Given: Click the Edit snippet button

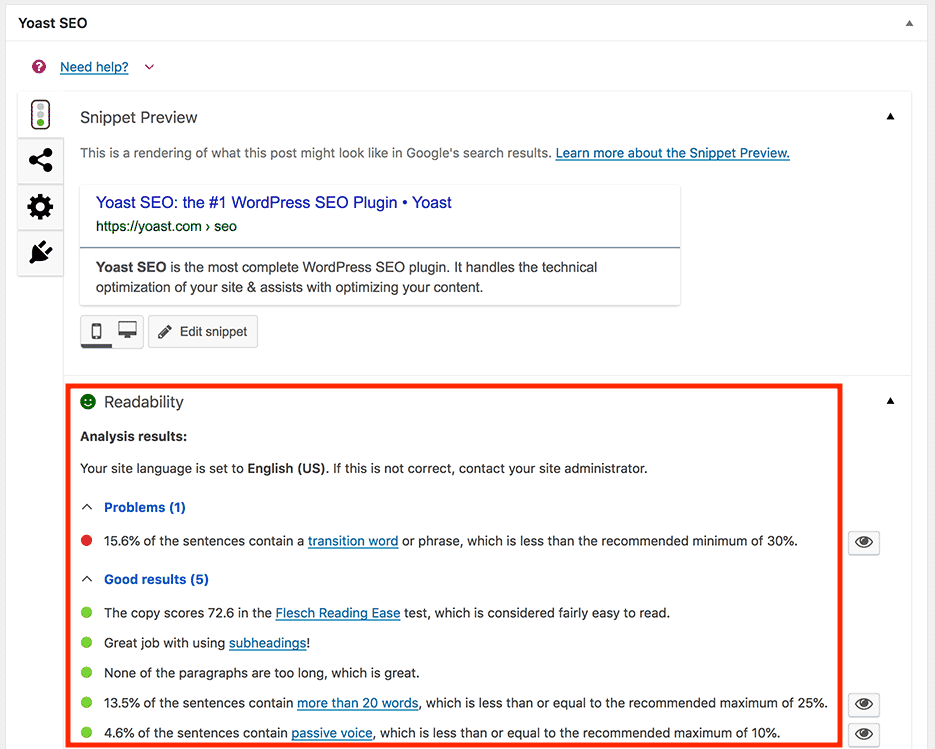Looking at the screenshot, I should pyautogui.click(x=203, y=332).
